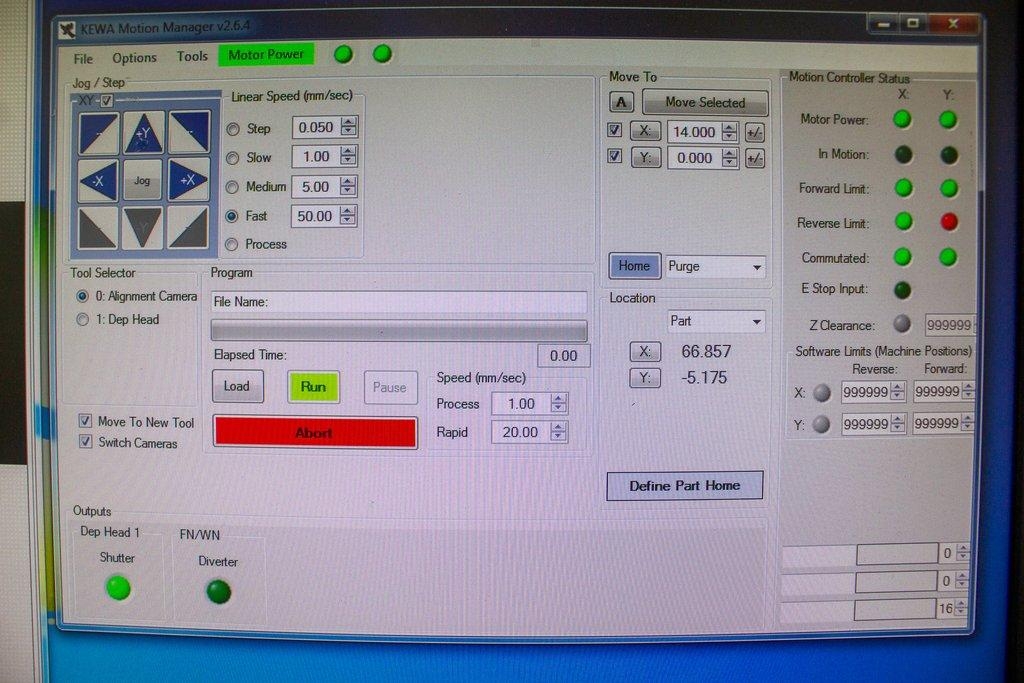
Task: Click the Define Part Home button
Action: tap(684, 484)
